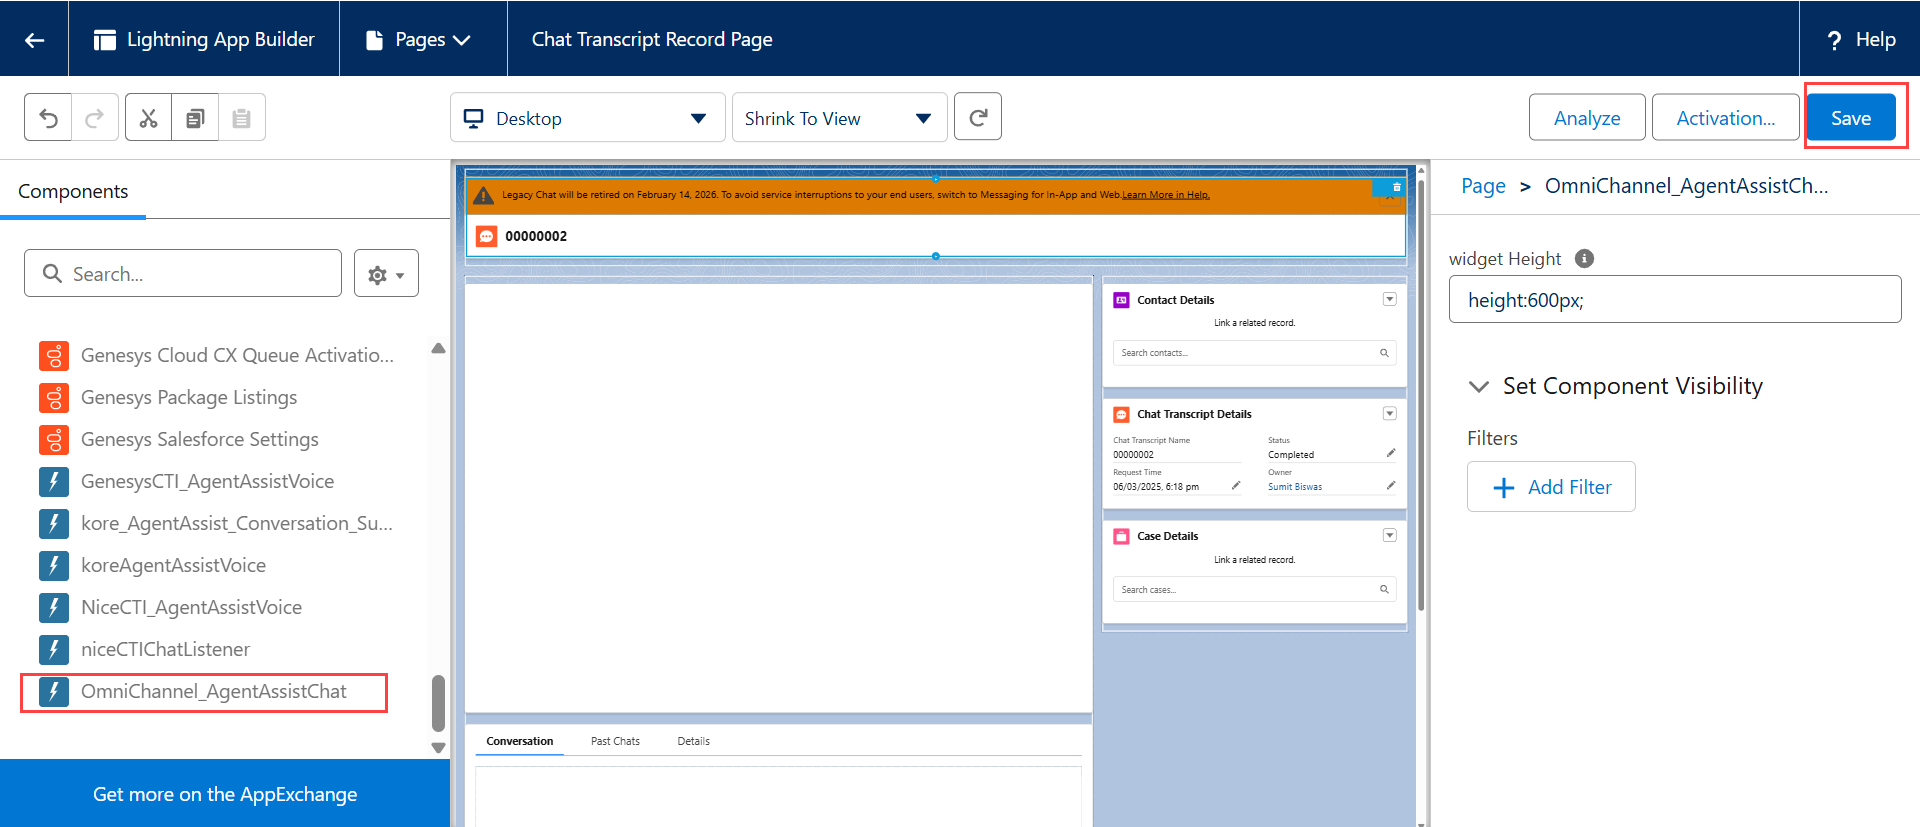Open the Shrink To View zoom dropdown
Screen dimensions: 1920x827
pos(839,118)
